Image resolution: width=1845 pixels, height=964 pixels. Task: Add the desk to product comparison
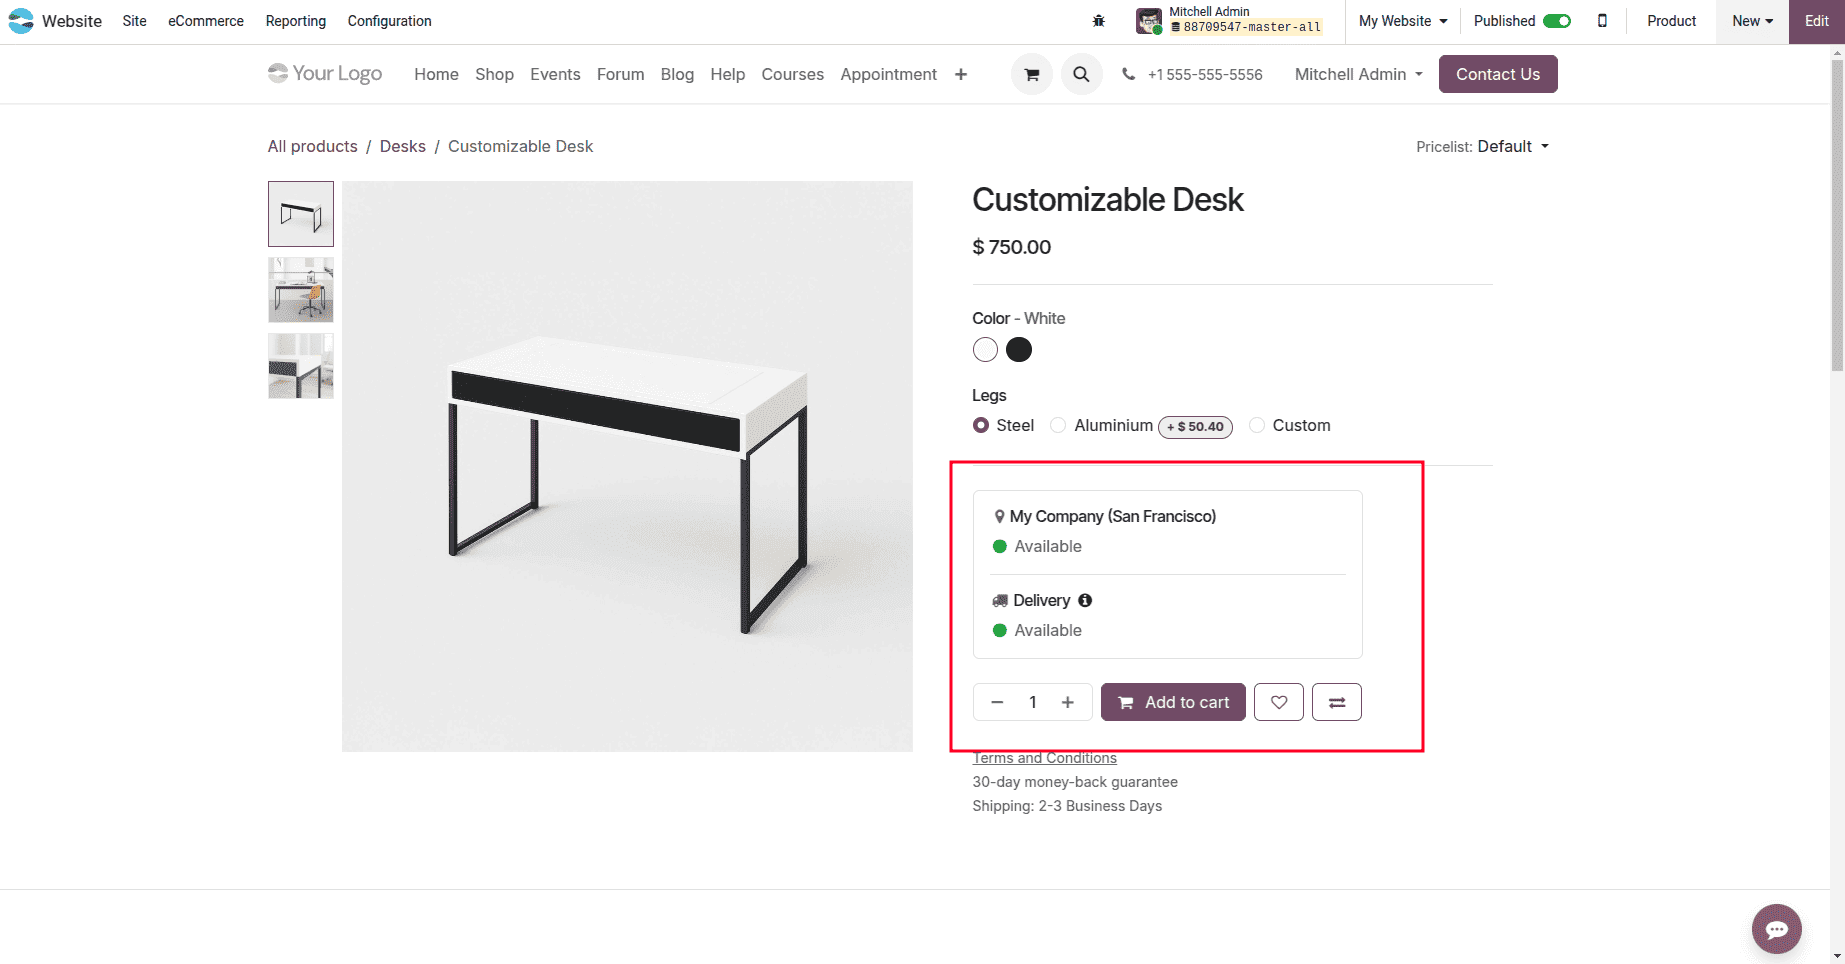[x=1336, y=701]
